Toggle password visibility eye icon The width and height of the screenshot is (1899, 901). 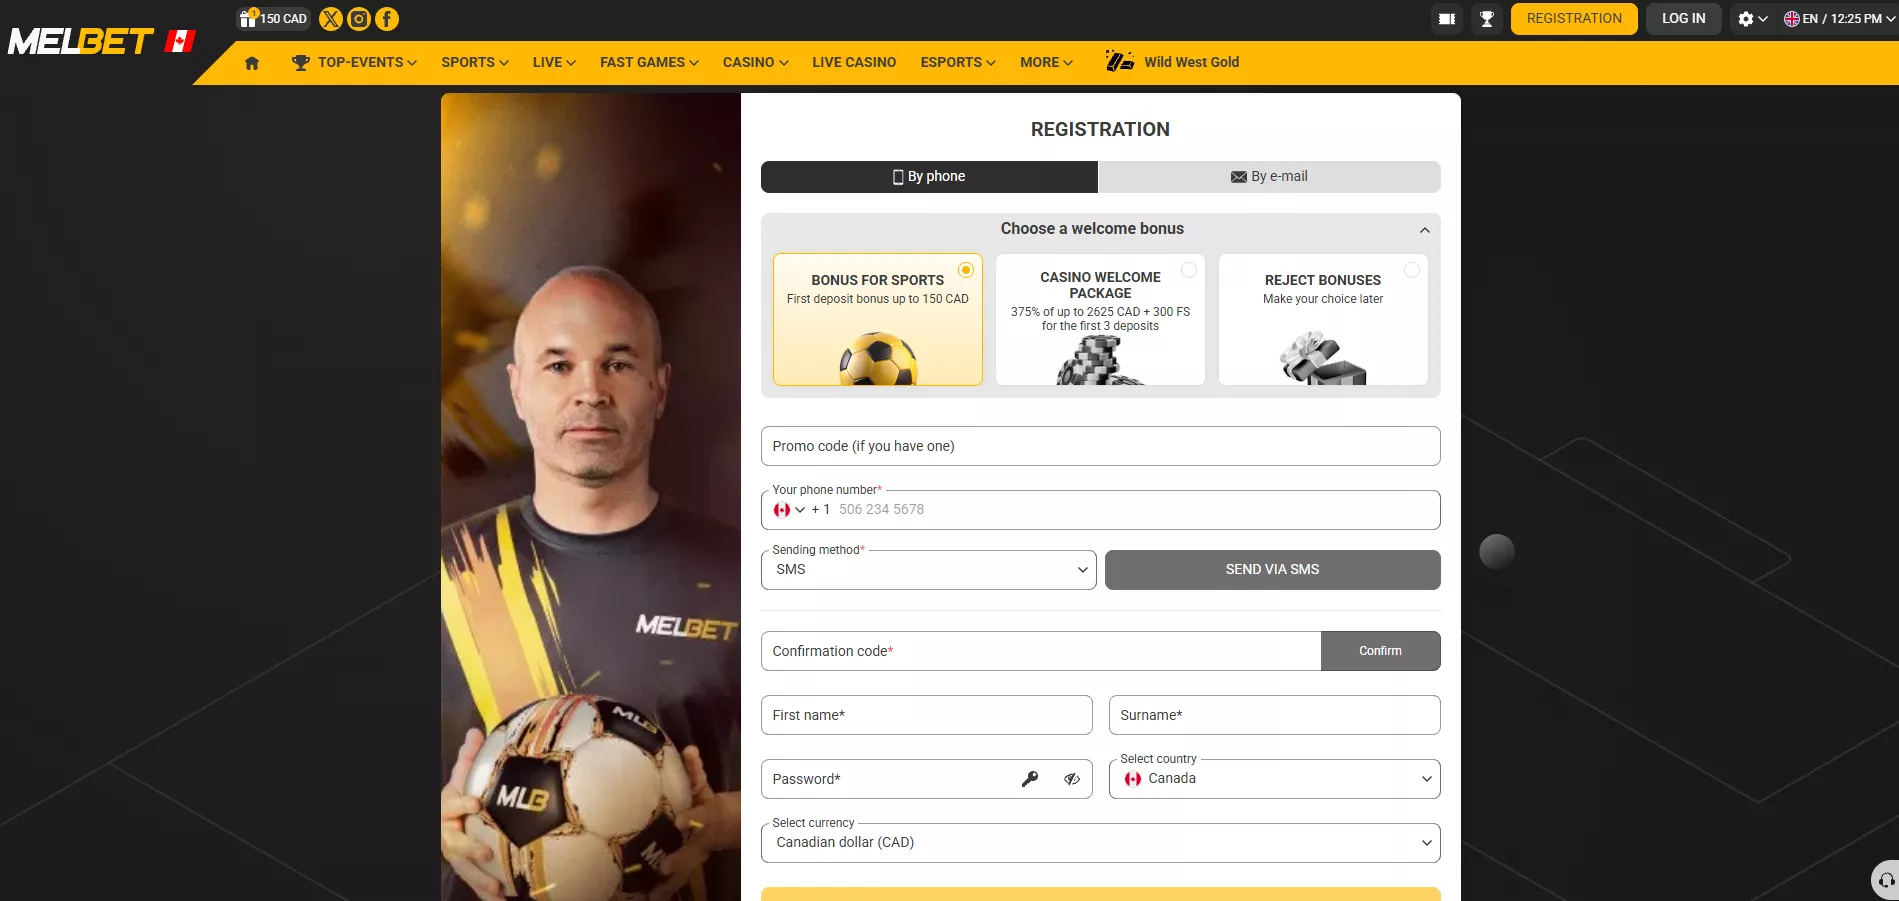click(1072, 779)
